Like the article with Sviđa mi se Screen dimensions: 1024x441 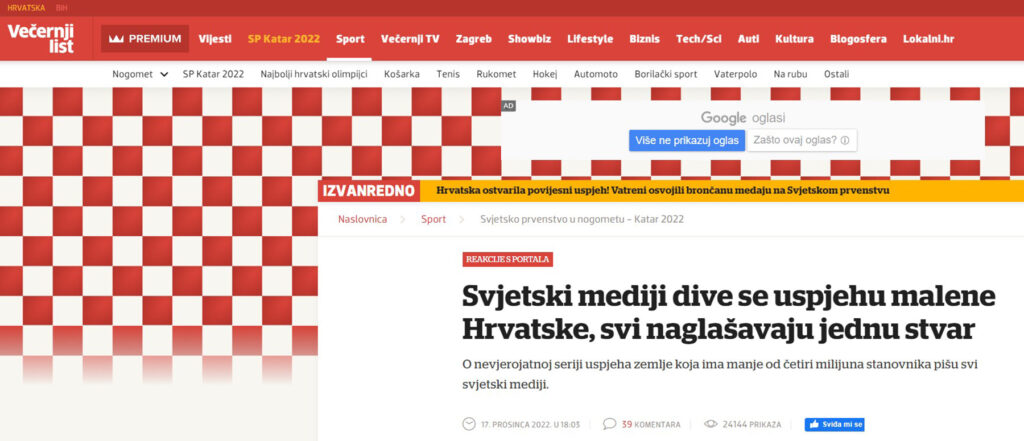835,424
